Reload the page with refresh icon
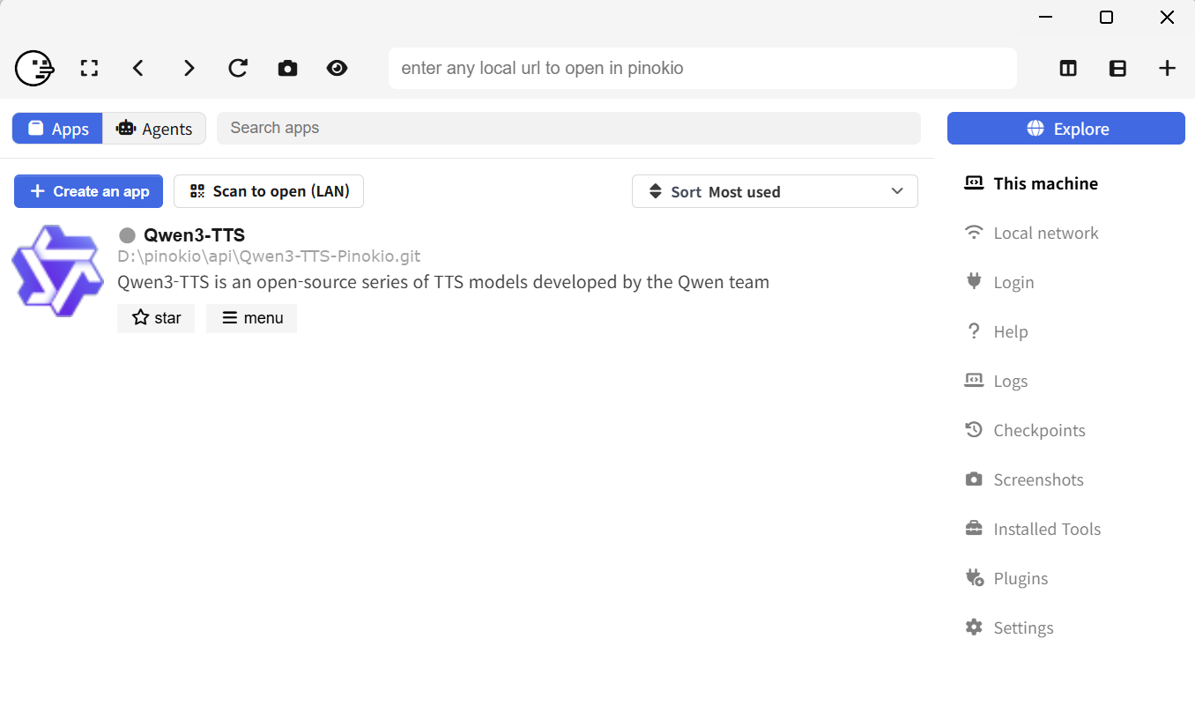The height and width of the screenshot is (720, 1195). coord(238,69)
